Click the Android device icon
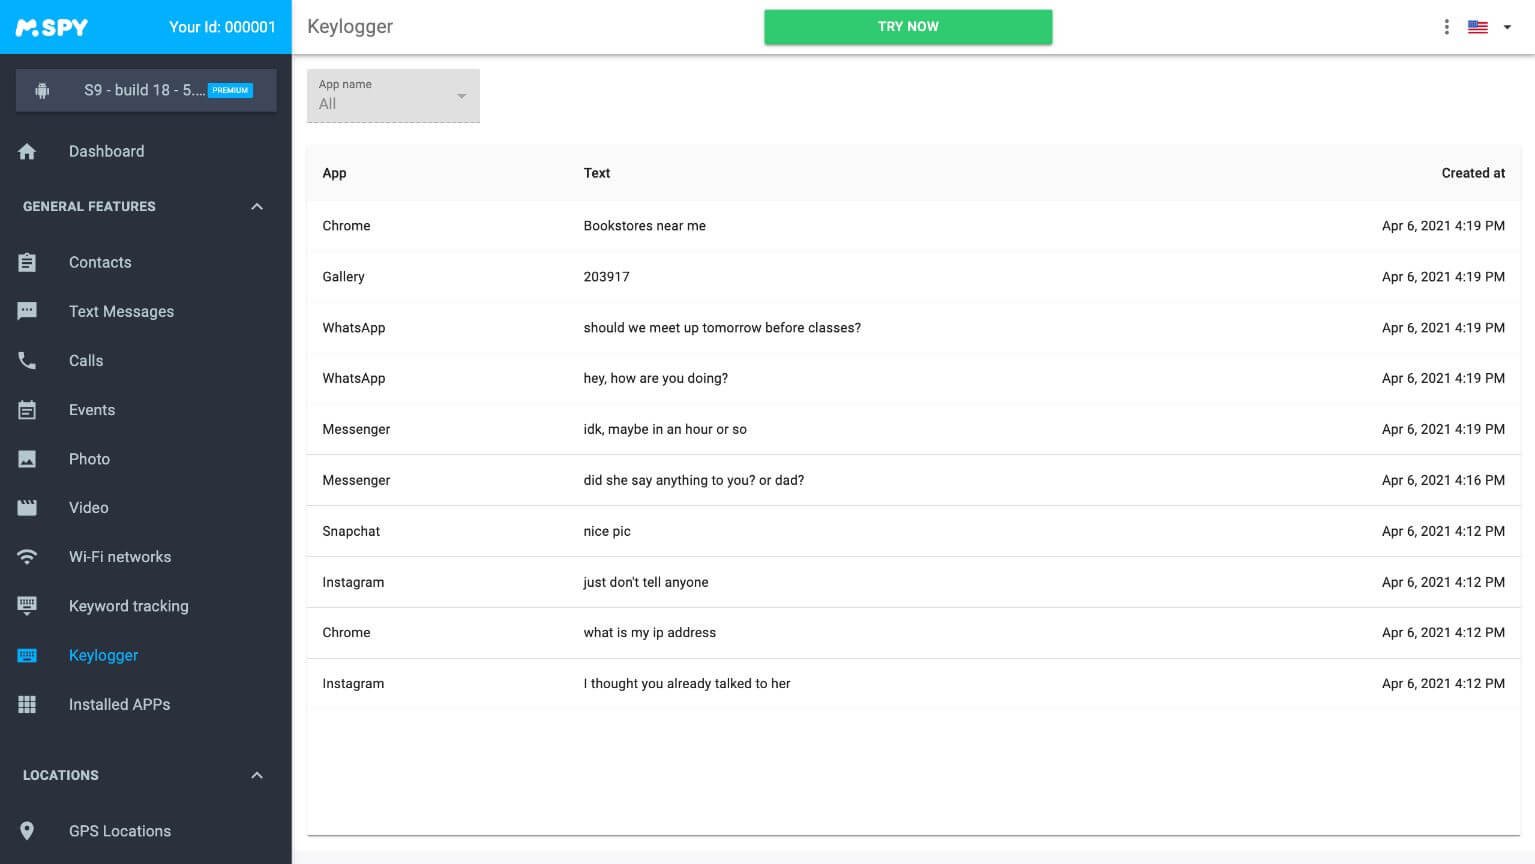Image resolution: width=1535 pixels, height=864 pixels. tap(42, 90)
